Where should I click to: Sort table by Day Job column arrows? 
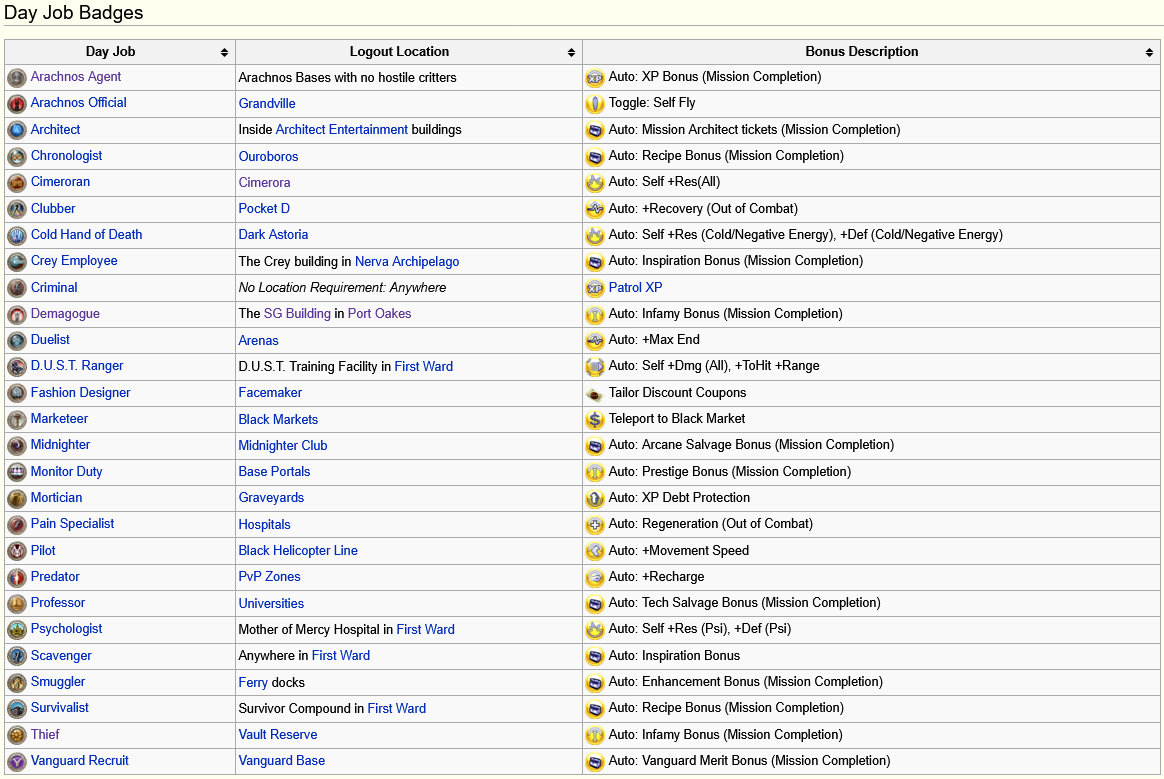[224, 52]
